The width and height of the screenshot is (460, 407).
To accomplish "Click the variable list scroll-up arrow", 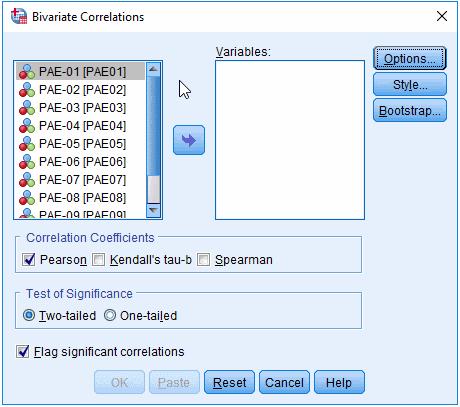I will pos(153,69).
